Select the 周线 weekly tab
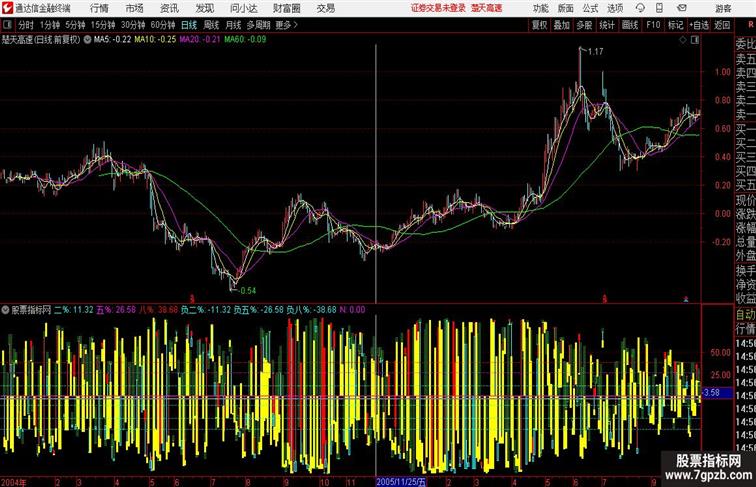The height and width of the screenshot is (487, 756). coord(211,25)
